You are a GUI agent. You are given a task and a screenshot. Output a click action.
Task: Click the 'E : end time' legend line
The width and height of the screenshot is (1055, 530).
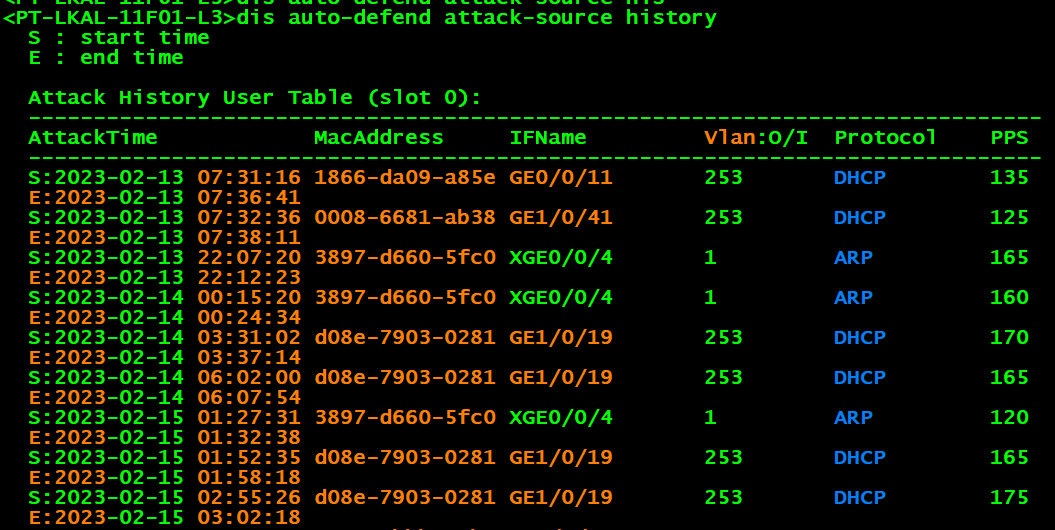click(106, 57)
